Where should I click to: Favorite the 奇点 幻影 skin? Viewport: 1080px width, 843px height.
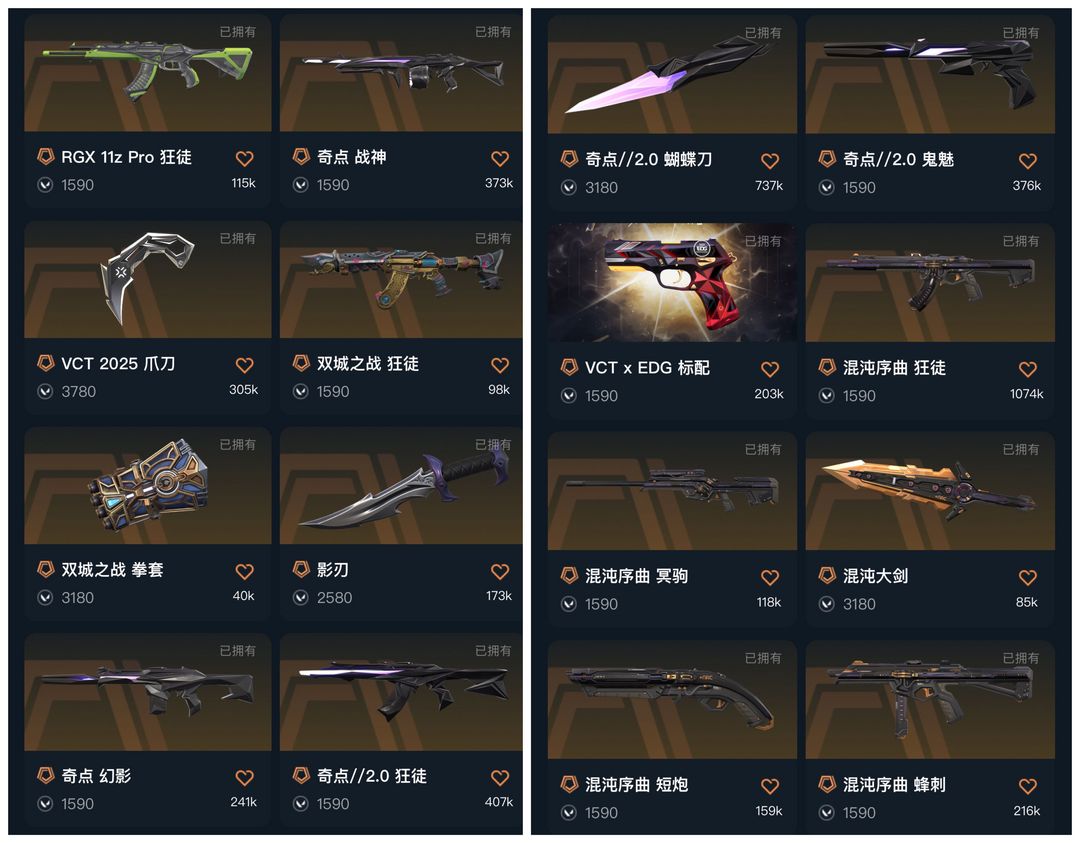point(245,778)
